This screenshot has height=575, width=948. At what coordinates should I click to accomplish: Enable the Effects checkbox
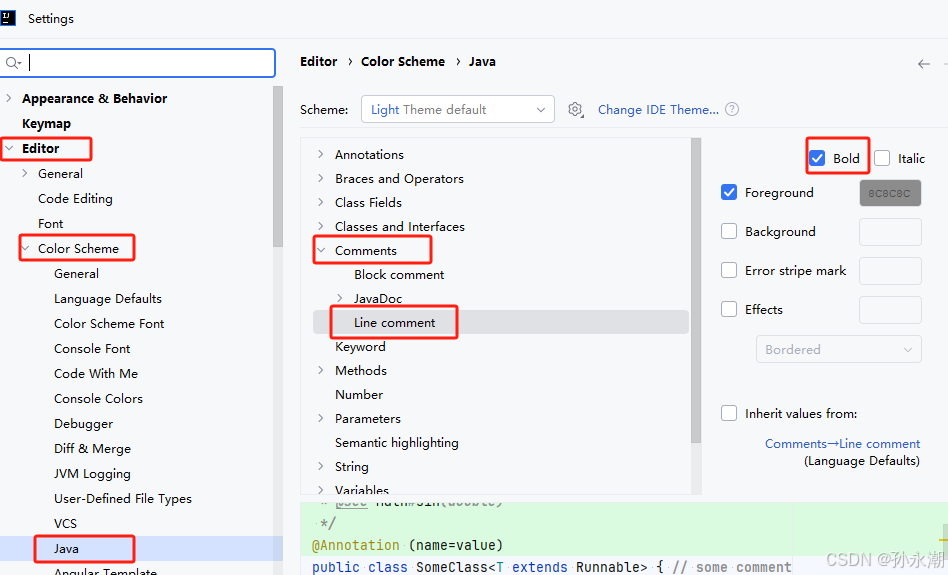pyautogui.click(x=729, y=309)
